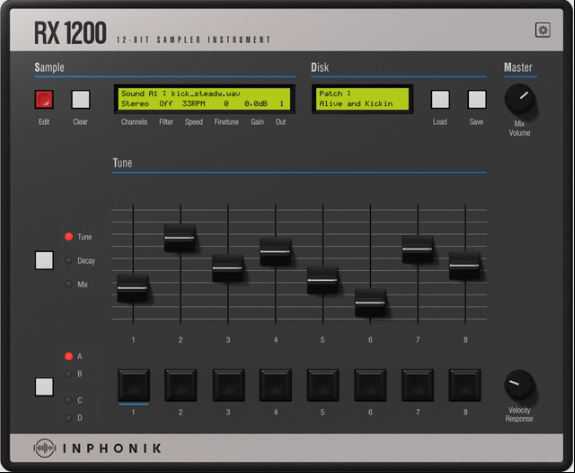The height and width of the screenshot is (473, 575).
Task: Click the Inphonik logo icon
Action: tap(45, 448)
